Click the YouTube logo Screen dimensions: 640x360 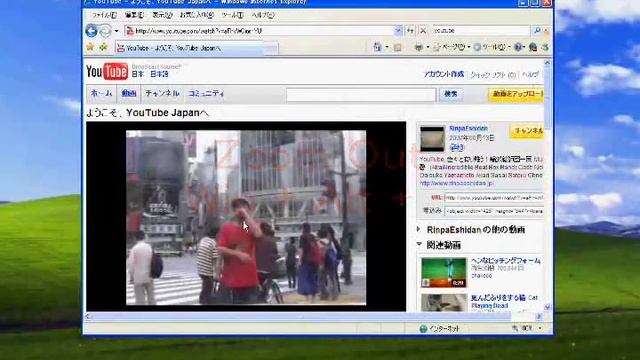[107, 72]
